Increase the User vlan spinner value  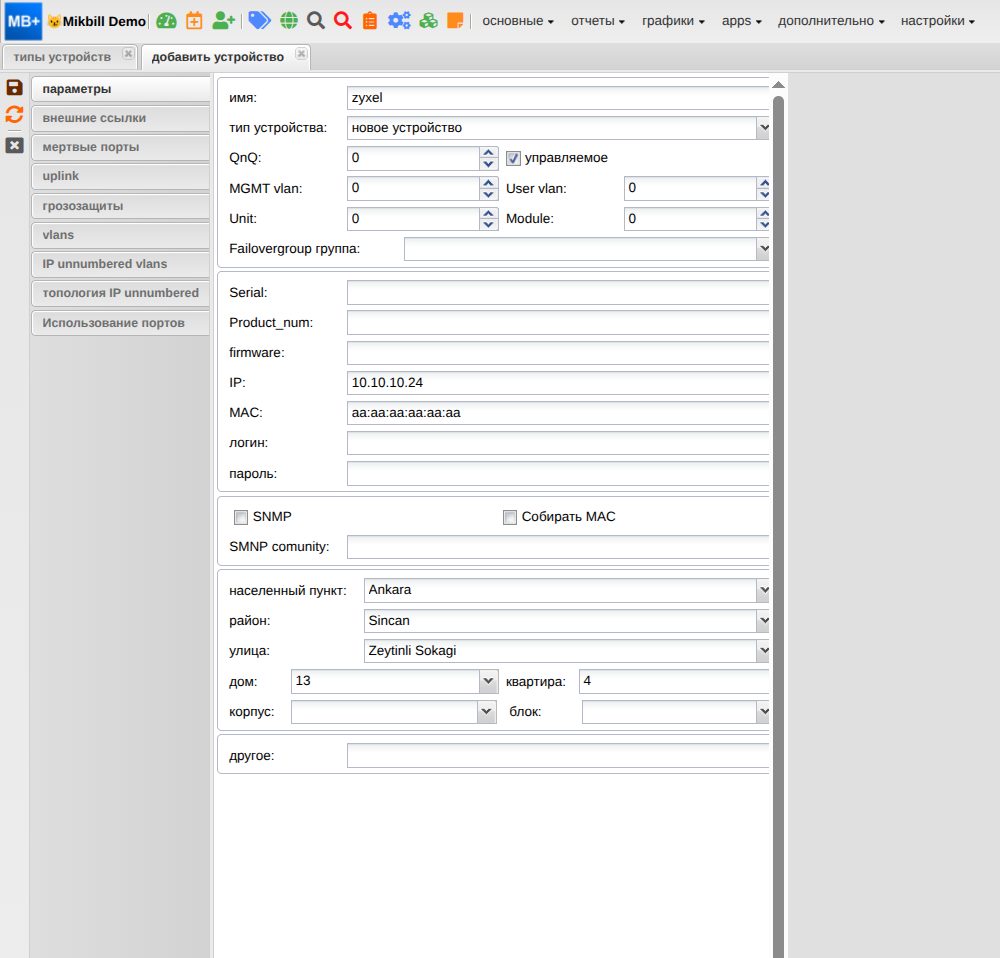[x=763, y=182]
